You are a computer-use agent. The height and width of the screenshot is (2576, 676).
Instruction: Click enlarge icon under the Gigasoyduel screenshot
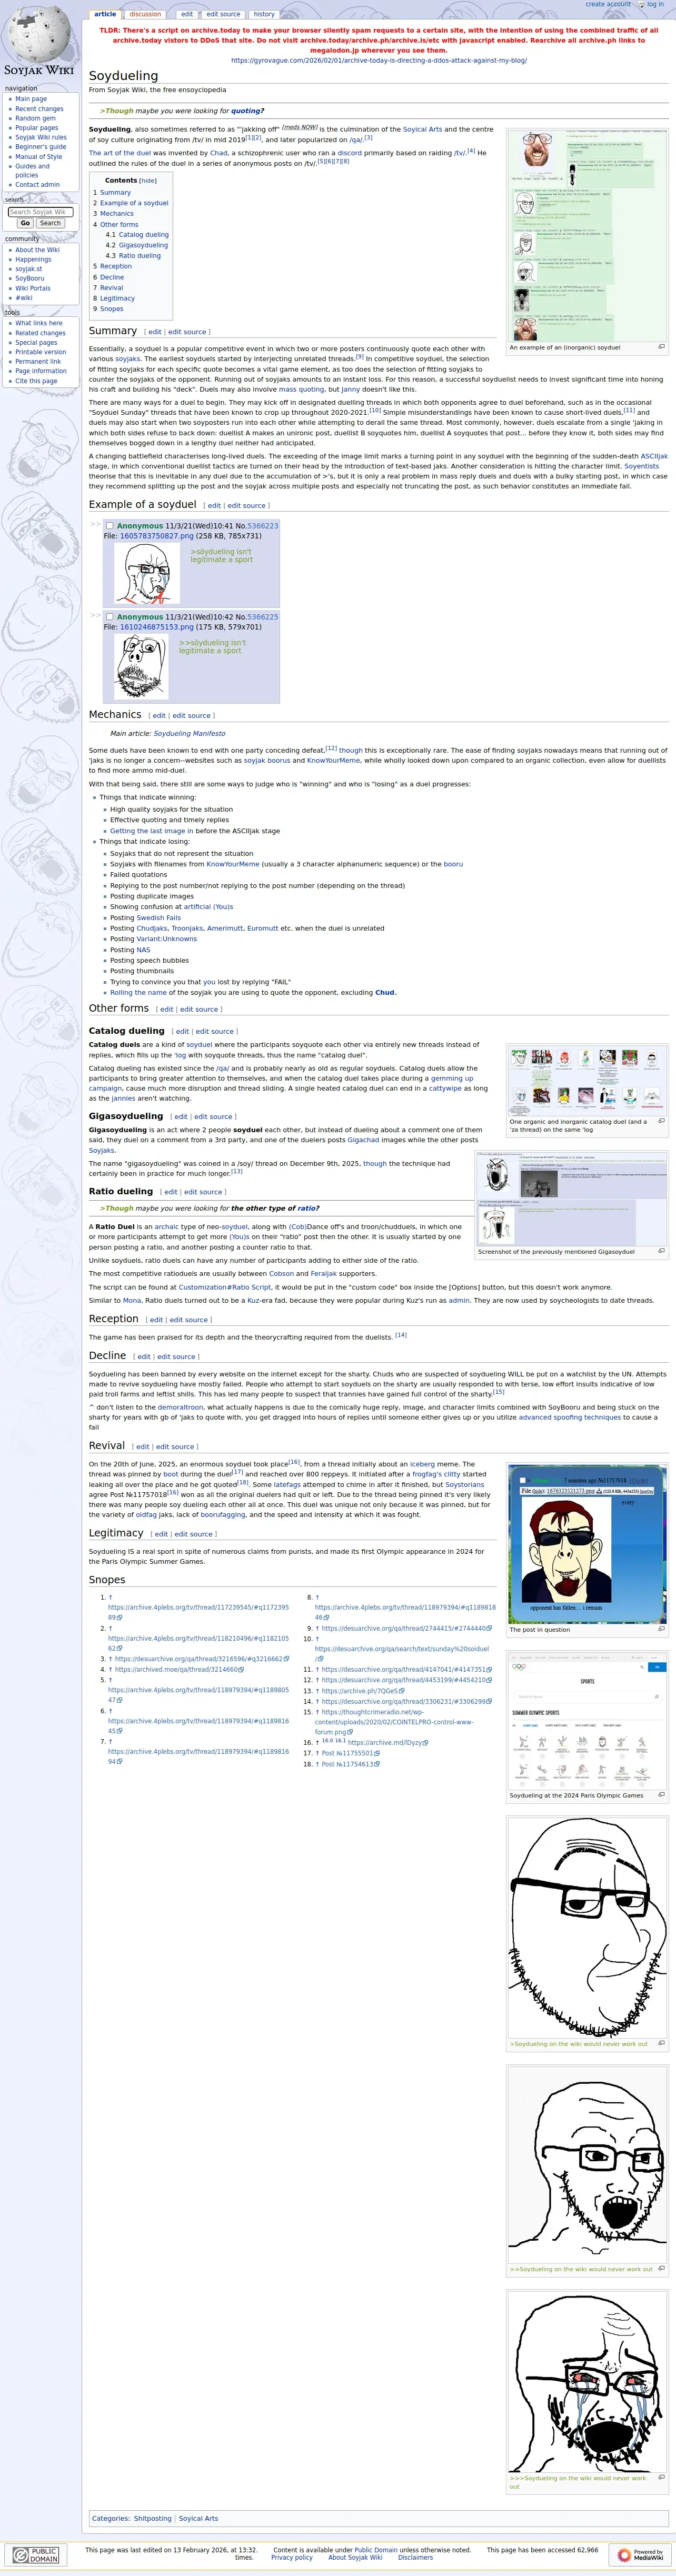click(661, 1251)
